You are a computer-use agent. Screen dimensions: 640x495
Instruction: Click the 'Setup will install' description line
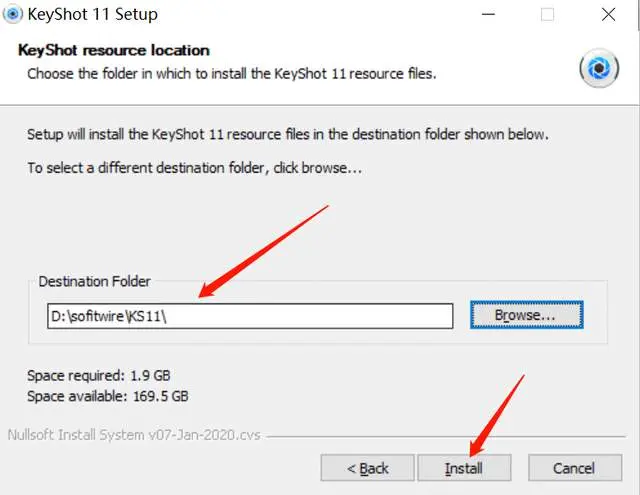pos(288,134)
